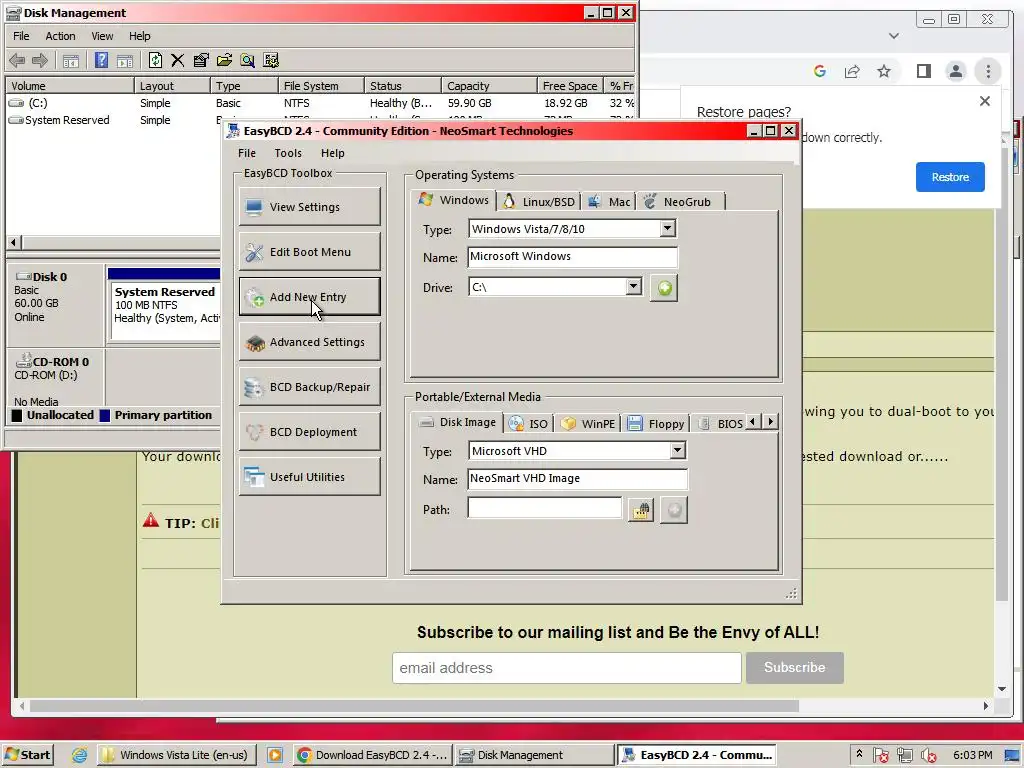Click the Chrome profile avatar icon
The width and height of the screenshot is (1024, 768).
[955, 71]
